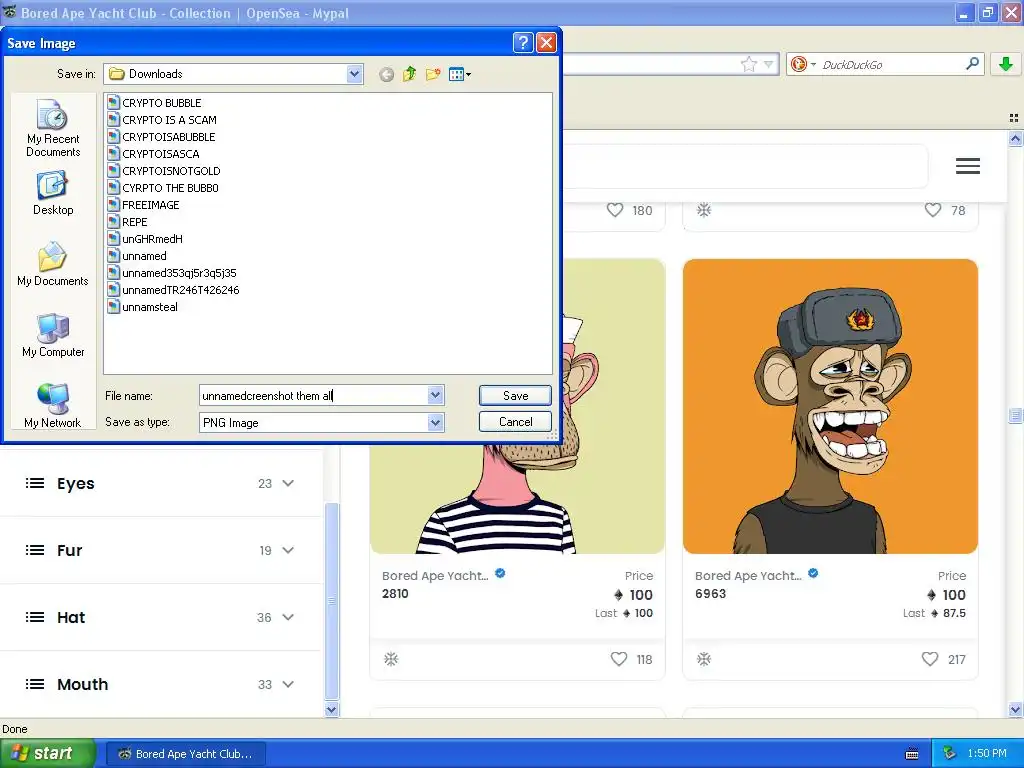Like ape 2810 with heart icon
The height and width of the screenshot is (768, 1024).
618,659
